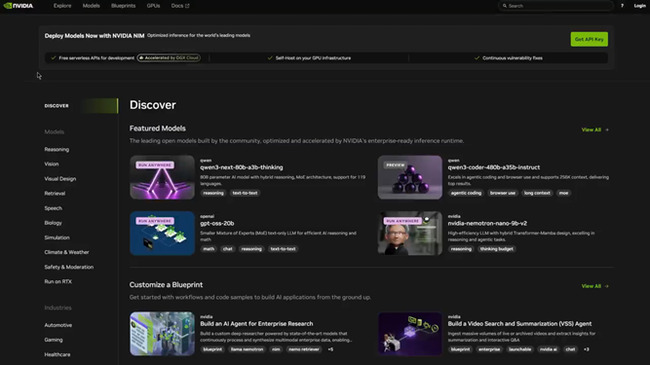The image size is (650, 365).
Task: Click the enterprise tag under VSS Agent
Action: click(x=489, y=349)
